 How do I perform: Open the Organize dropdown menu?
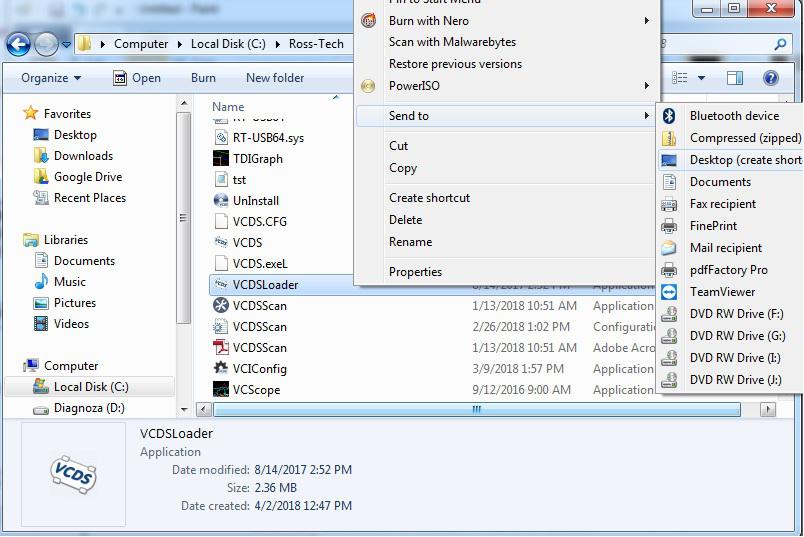51,78
